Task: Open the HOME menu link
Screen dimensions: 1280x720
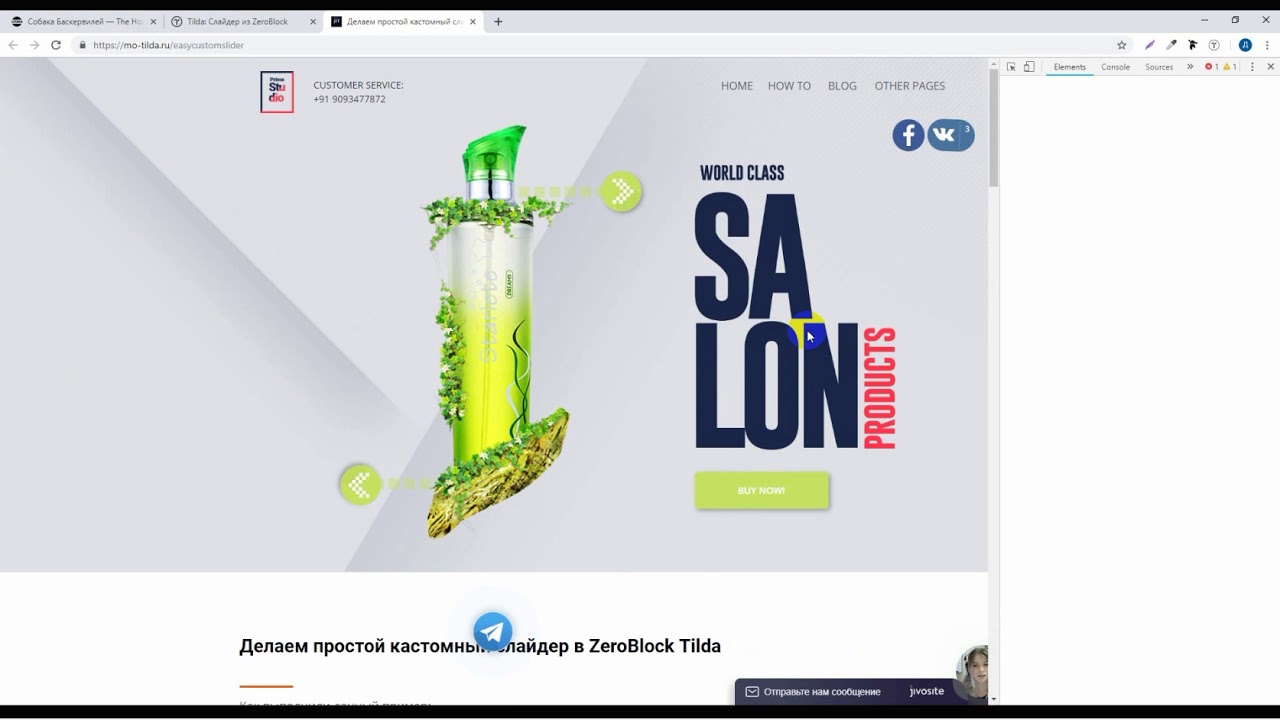Action: pyautogui.click(x=737, y=86)
